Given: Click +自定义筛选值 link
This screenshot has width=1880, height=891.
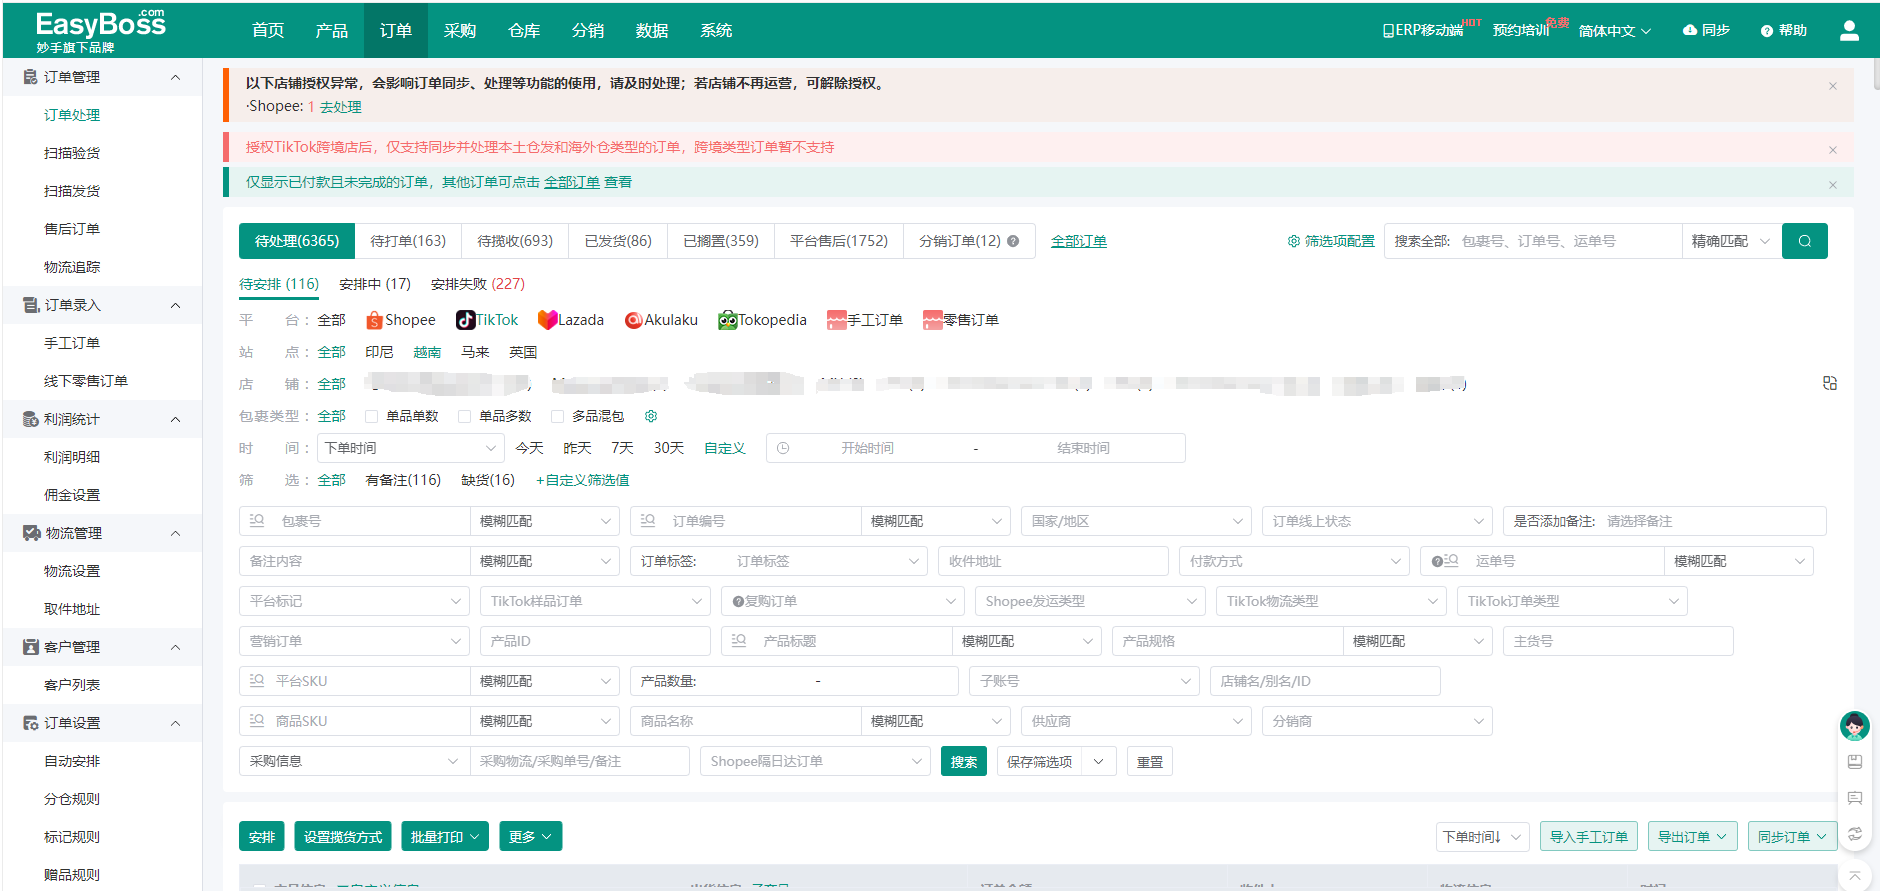Looking at the screenshot, I should (x=583, y=480).
